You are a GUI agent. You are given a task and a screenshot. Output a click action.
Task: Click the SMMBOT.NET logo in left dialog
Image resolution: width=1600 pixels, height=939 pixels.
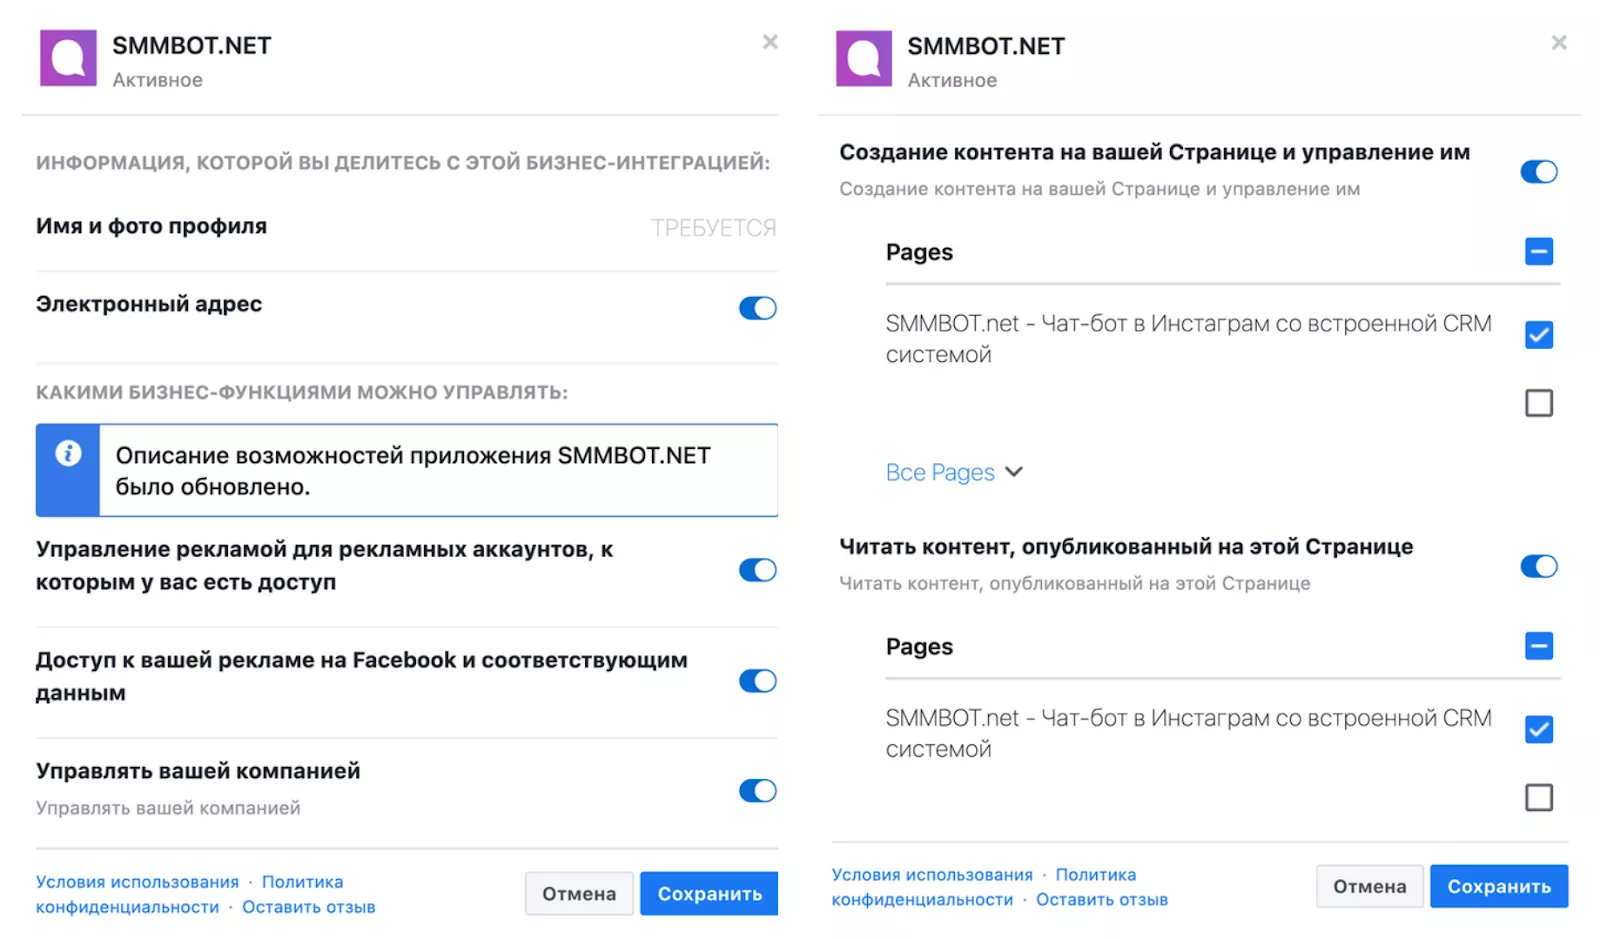click(x=68, y=58)
